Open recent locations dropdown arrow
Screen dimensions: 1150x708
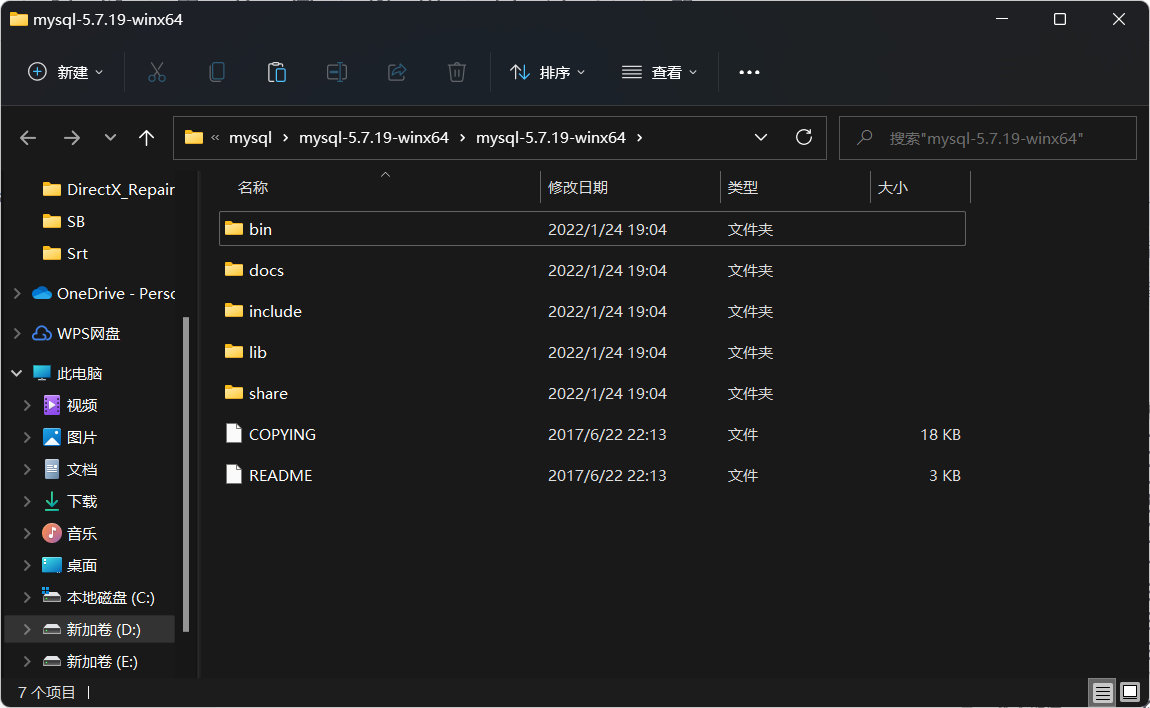110,137
